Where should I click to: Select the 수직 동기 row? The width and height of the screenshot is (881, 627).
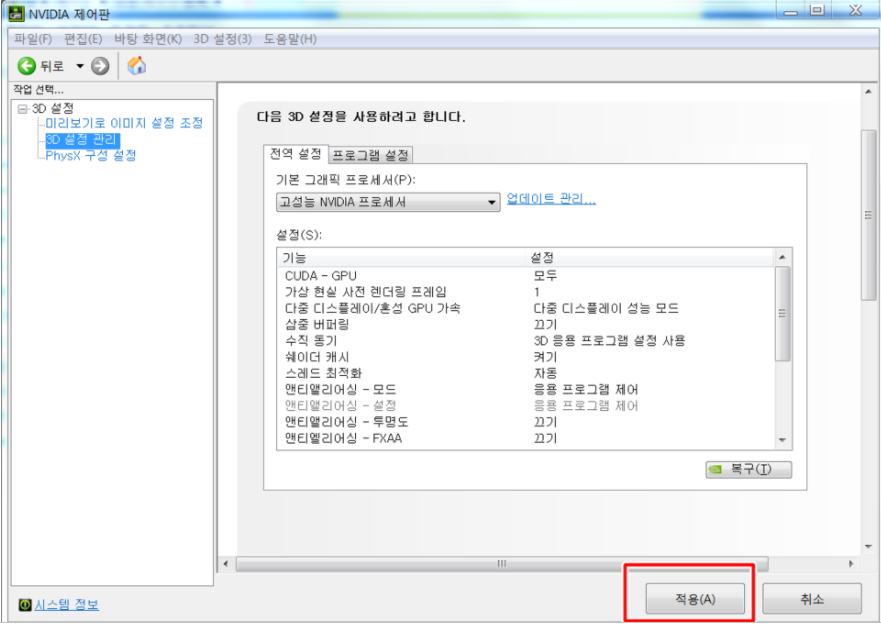[525, 341]
